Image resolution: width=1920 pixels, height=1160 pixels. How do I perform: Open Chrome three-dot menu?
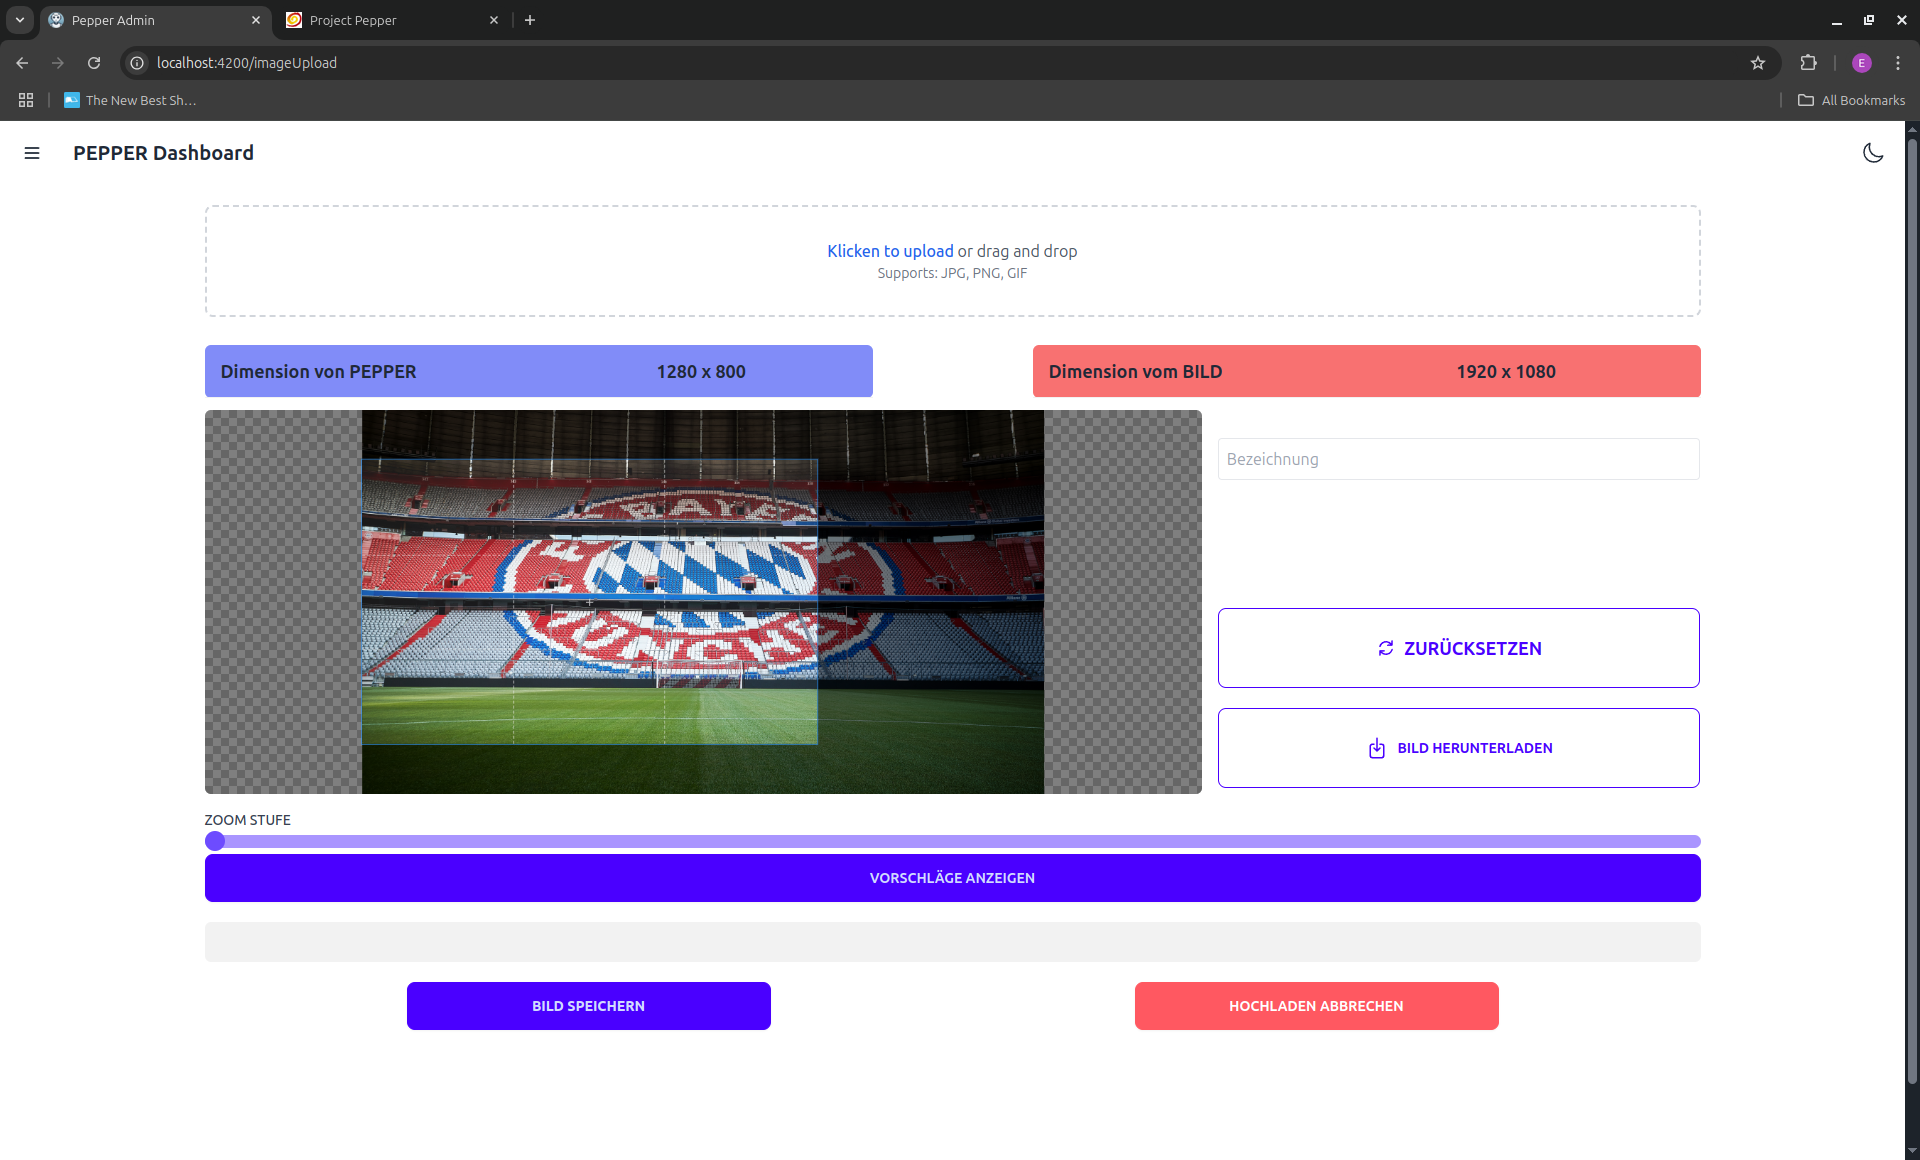point(1898,63)
